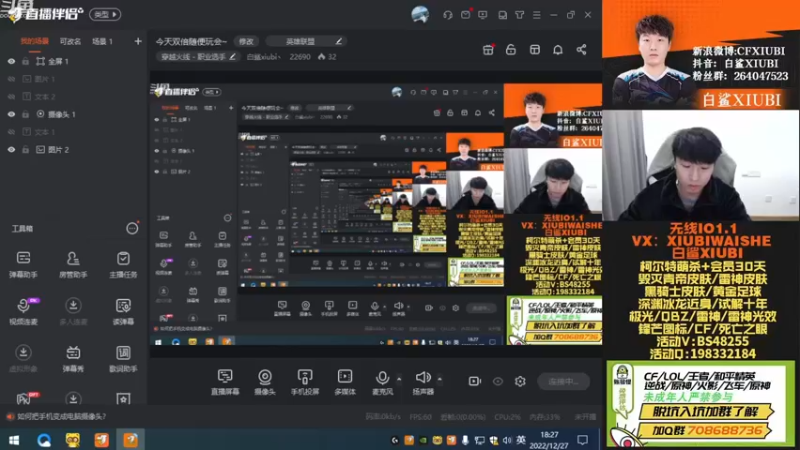Switch to the 场景 1 tab
The width and height of the screenshot is (800, 450).
click(102, 41)
